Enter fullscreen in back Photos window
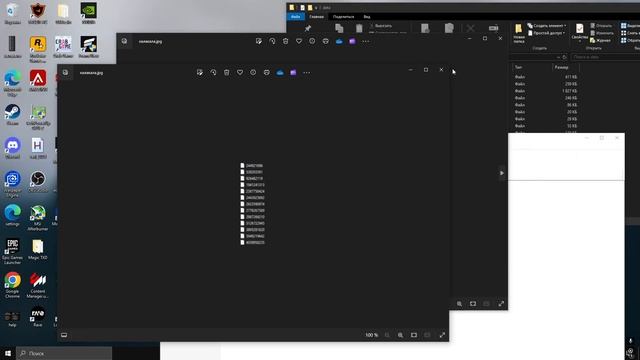The height and width of the screenshot is (360, 640). 501,304
